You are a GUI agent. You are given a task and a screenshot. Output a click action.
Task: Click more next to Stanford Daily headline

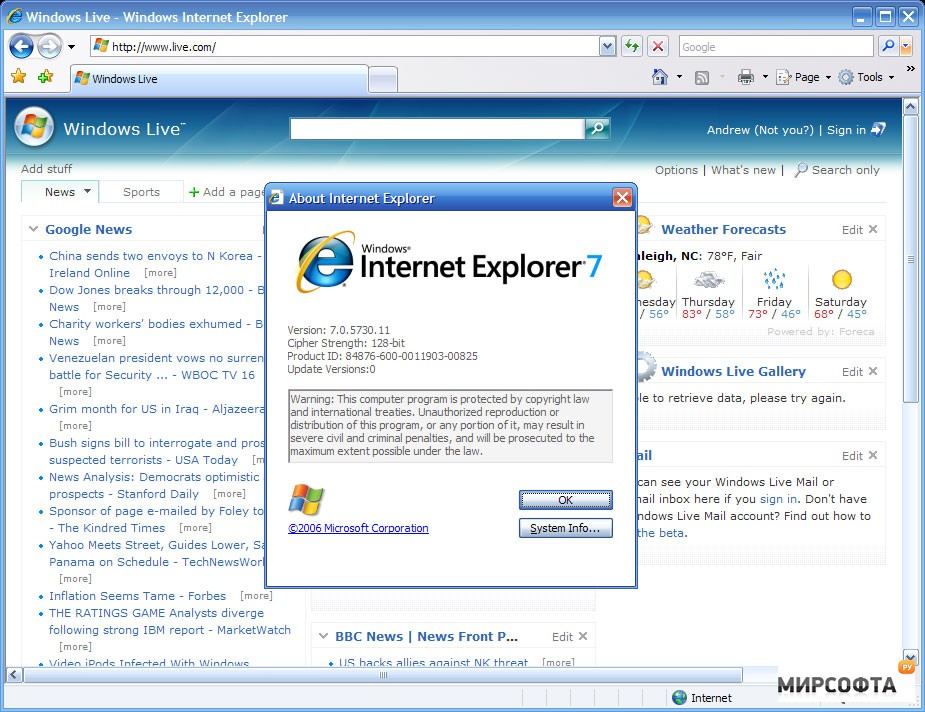229,494
